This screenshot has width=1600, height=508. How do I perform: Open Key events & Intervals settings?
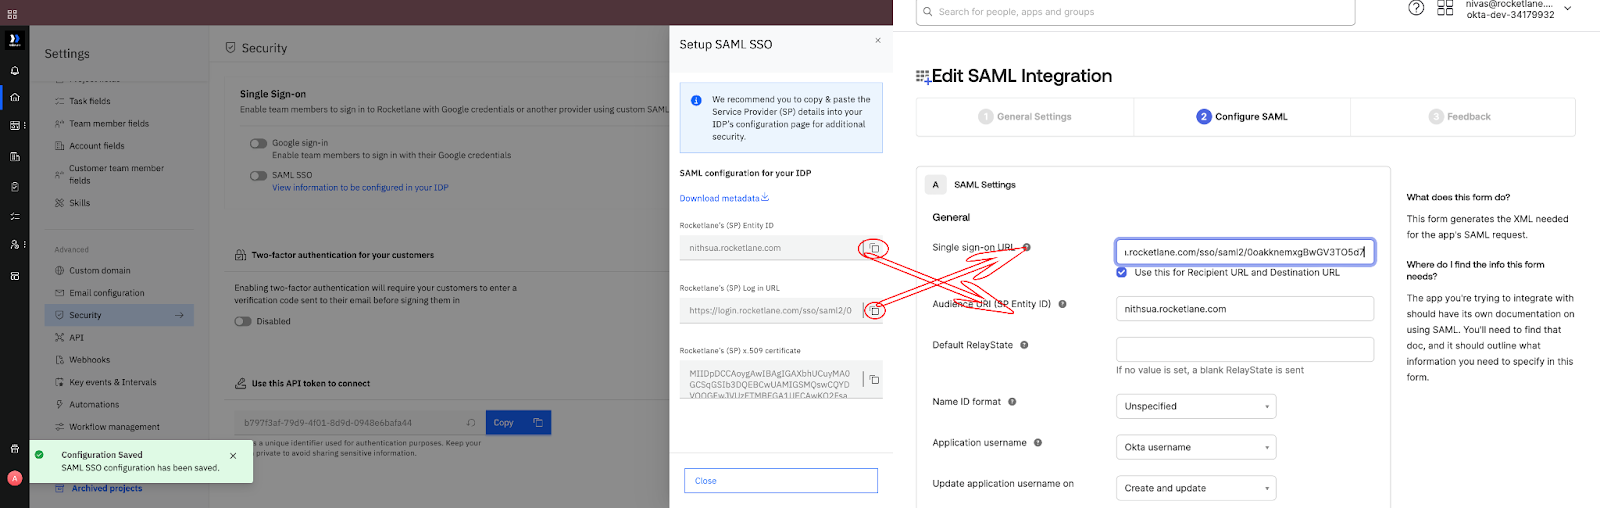point(112,382)
